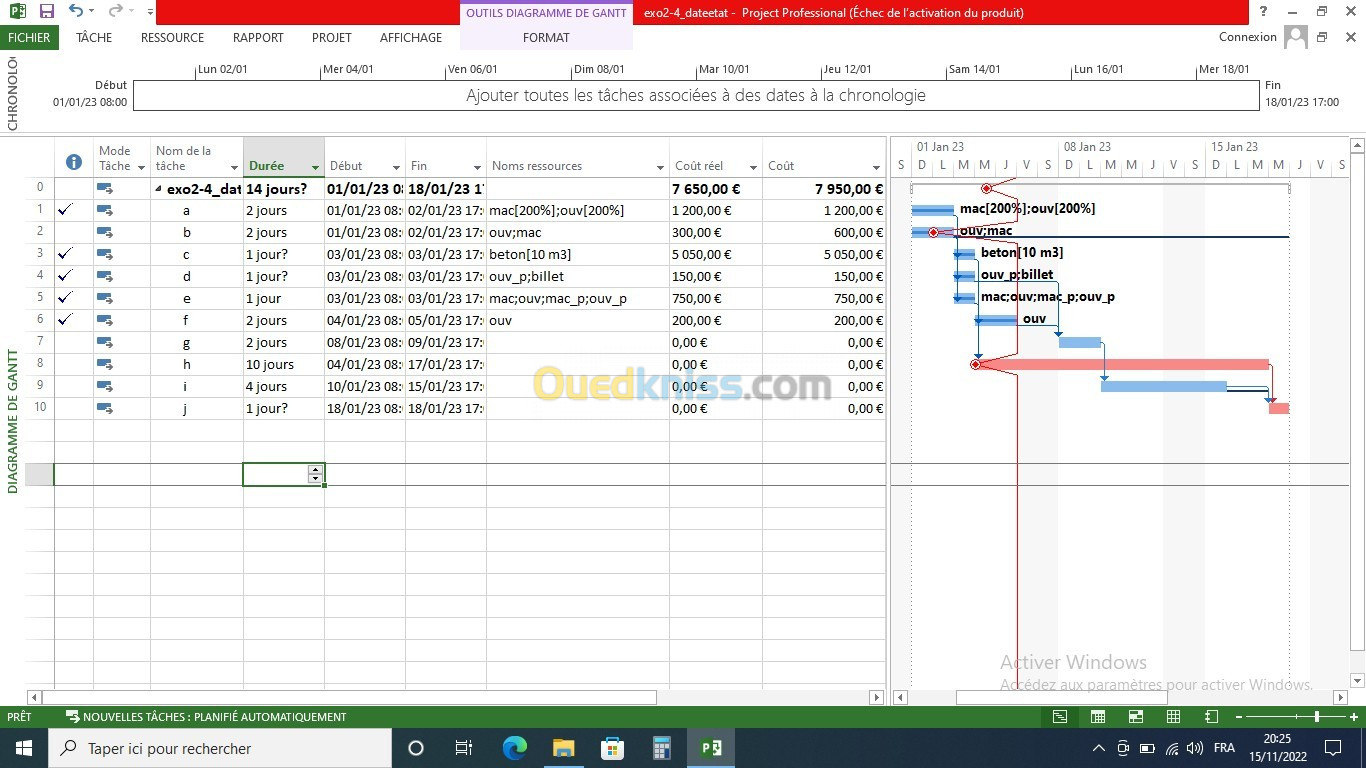Click the Help question mark icon

click(1264, 11)
